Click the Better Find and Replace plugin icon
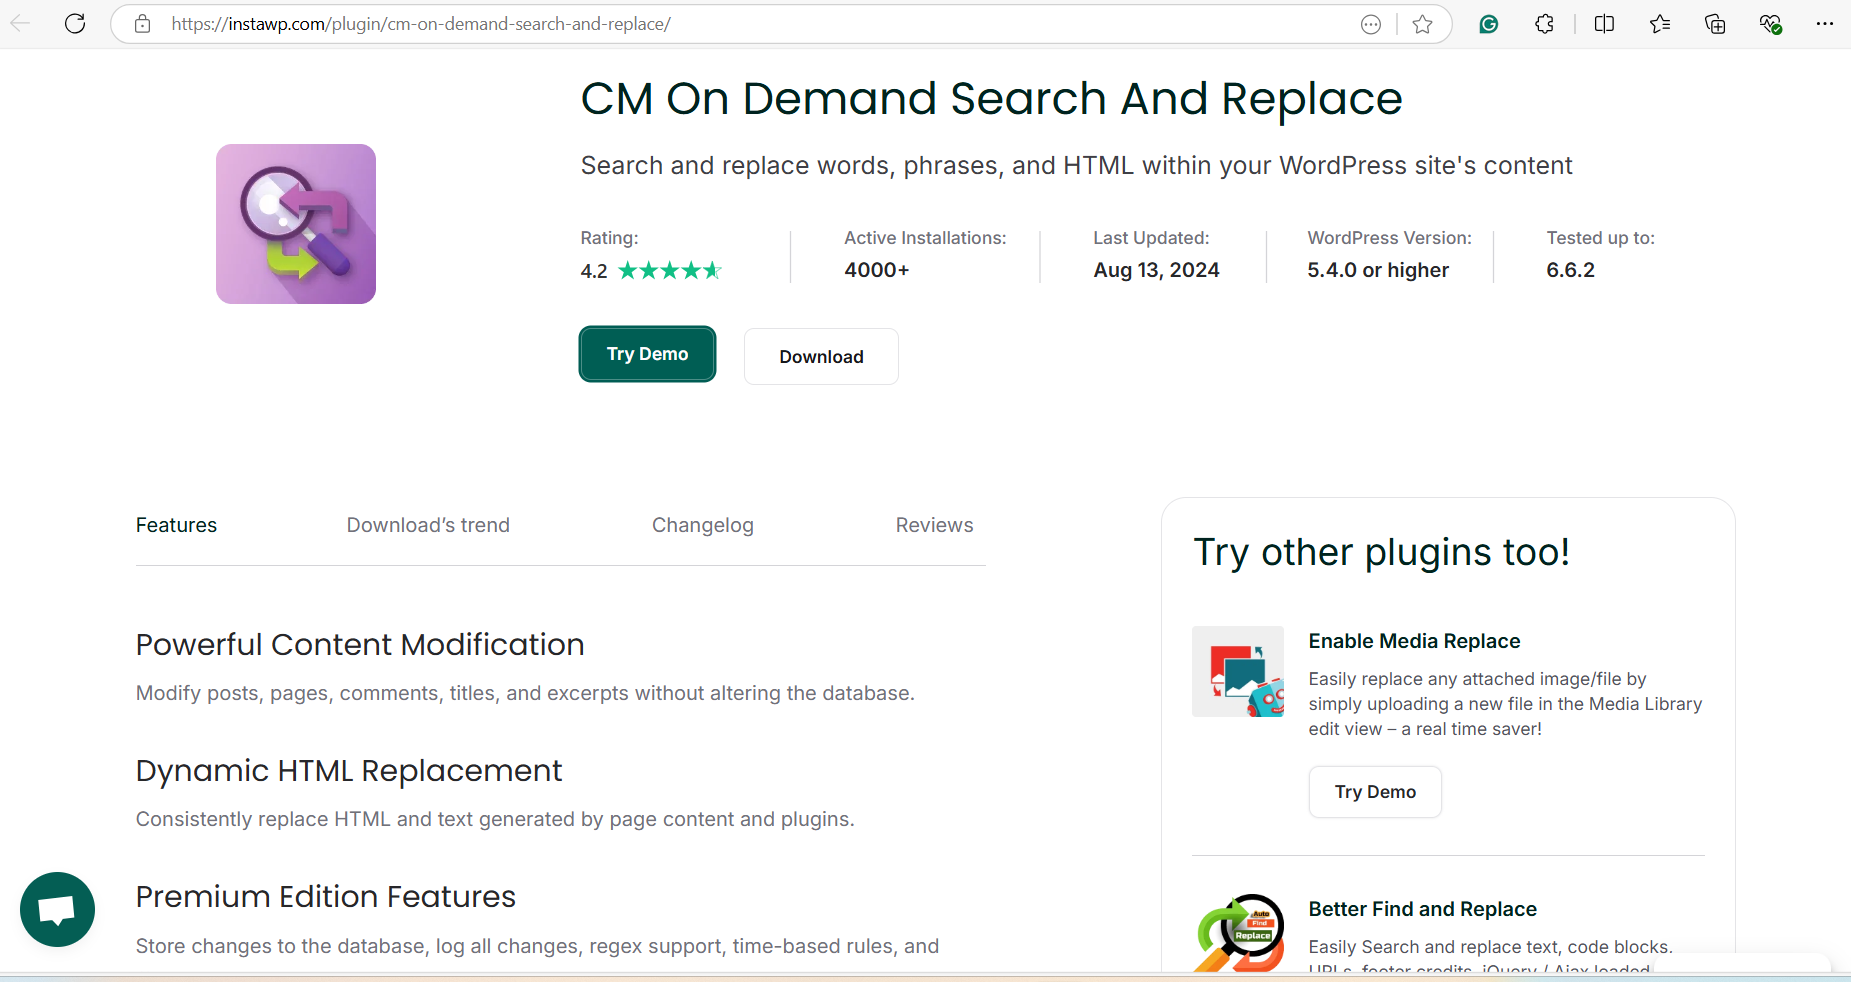This screenshot has height=982, width=1851. tap(1238, 932)
